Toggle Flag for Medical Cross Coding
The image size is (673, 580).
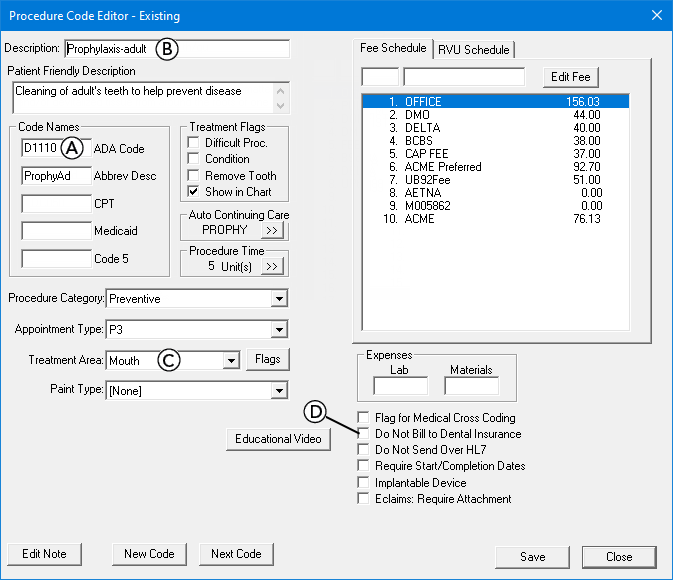[363, 418]
